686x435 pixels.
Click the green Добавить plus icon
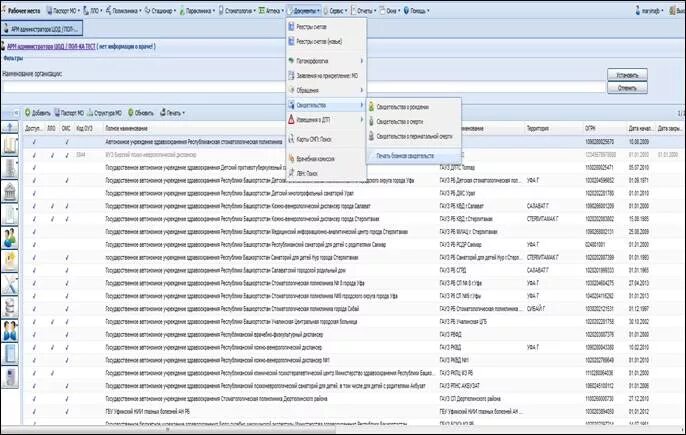tap(28, 112)
